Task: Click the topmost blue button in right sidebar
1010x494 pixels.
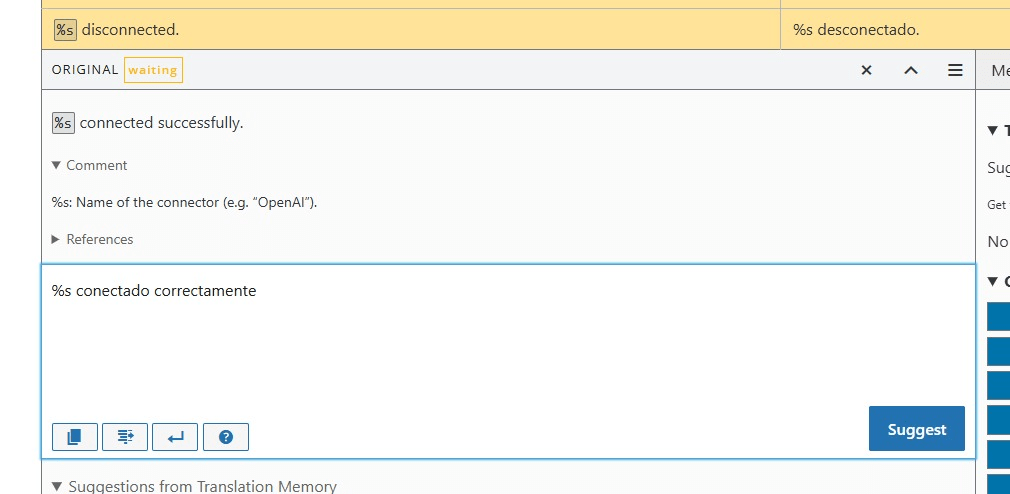Action: pyautogui.click(x=998, y=316)
